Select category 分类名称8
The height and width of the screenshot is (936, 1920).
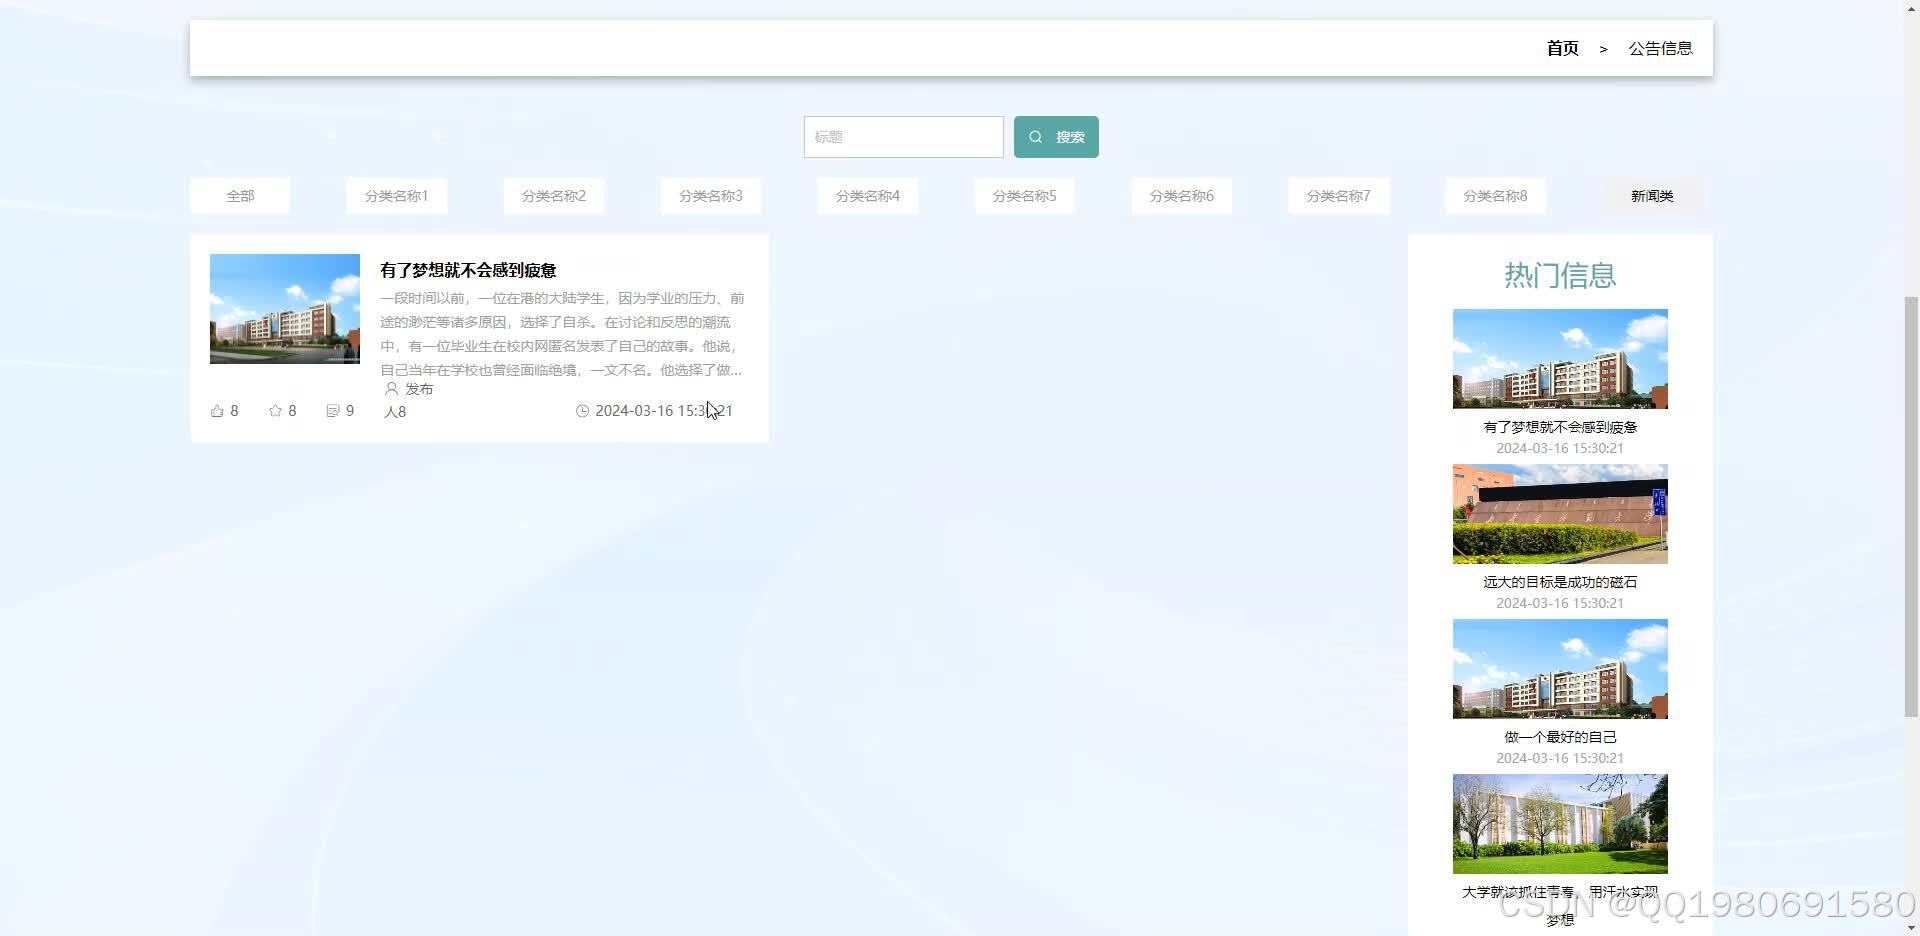click(1495, 195)
